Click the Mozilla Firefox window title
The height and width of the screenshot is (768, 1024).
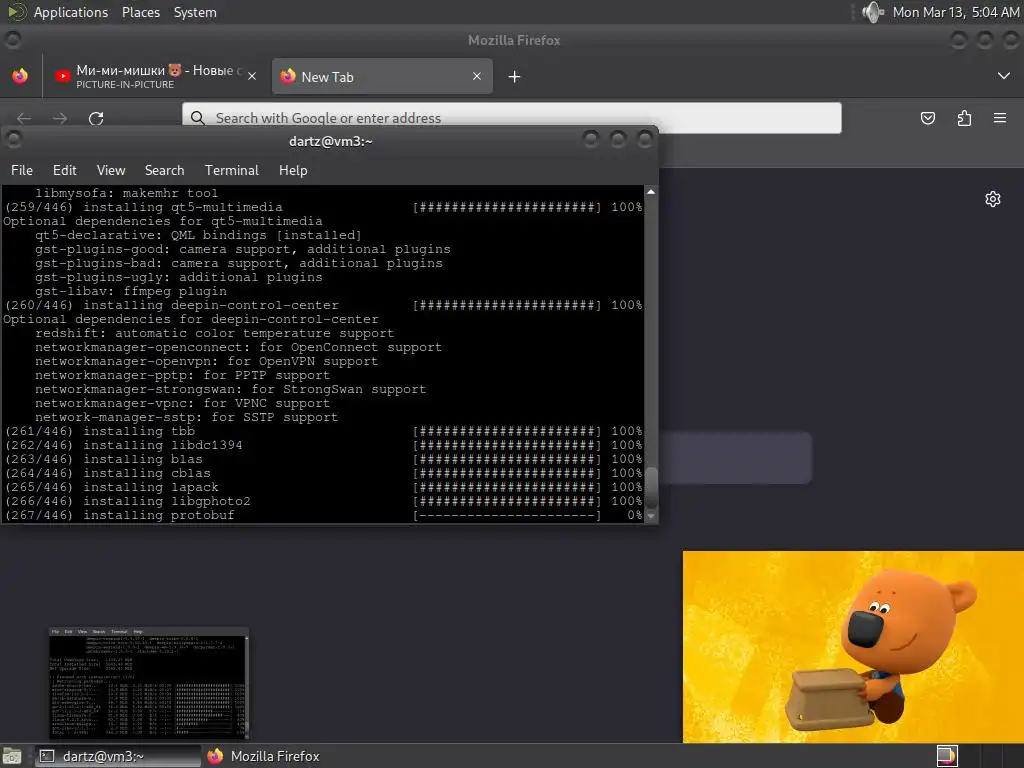[514, 40]
